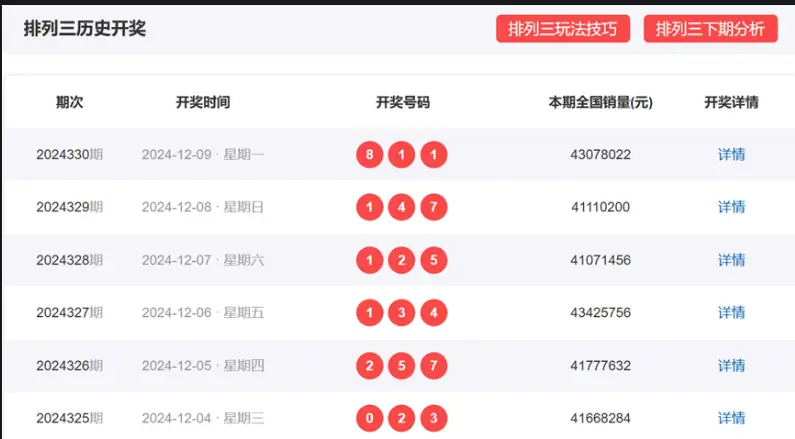This screenshot has height=439, width=795.
Task: Click red ball 0 in period 2024325
Action: click(370, 418)
